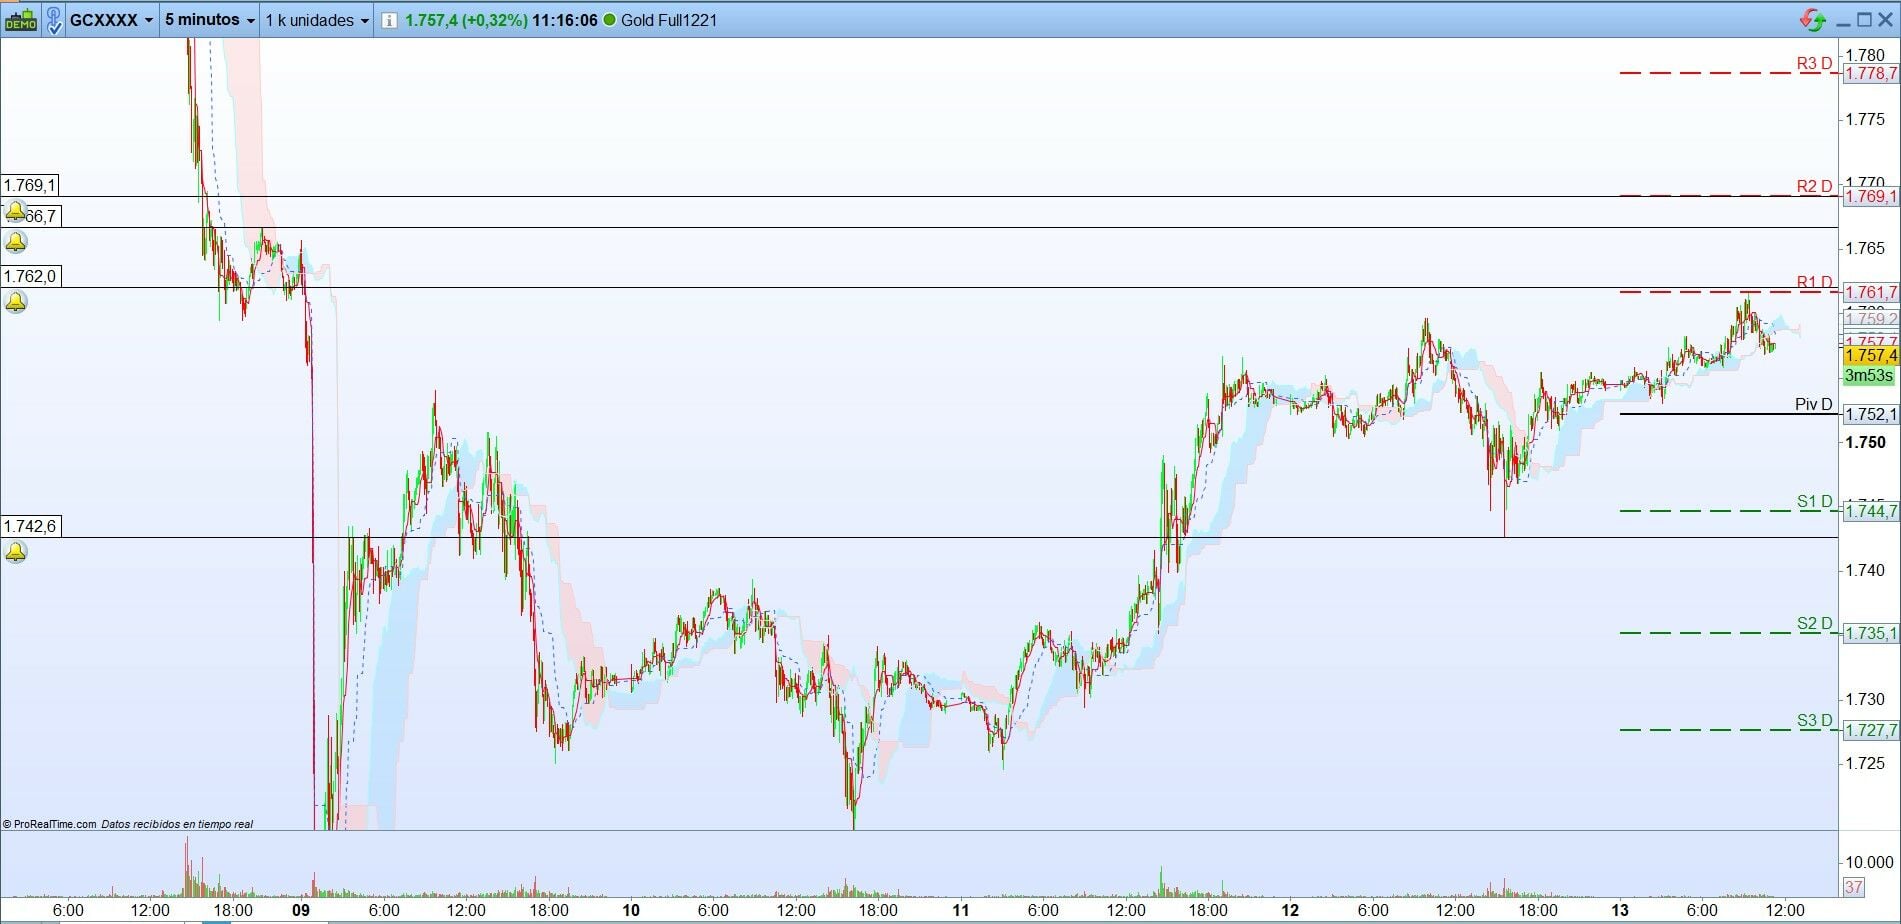Open the instrument info icon

(x=389, y=20)
